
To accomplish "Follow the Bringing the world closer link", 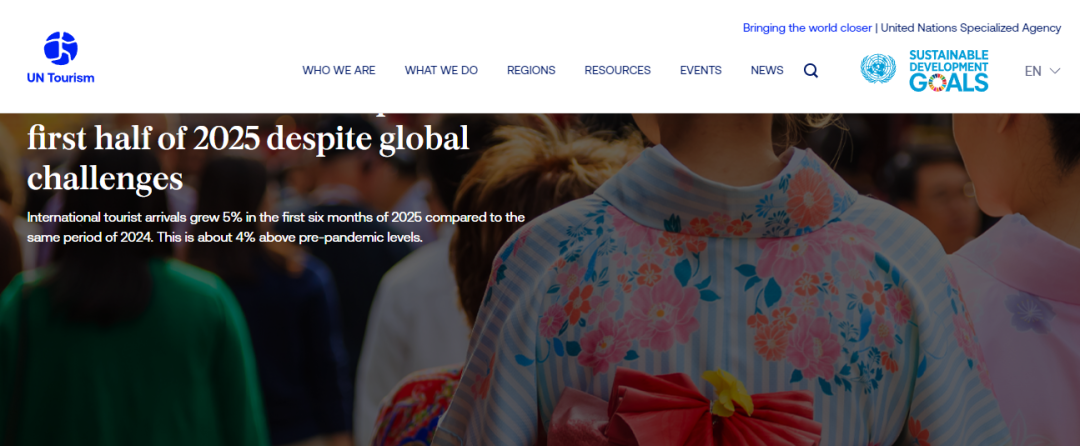I will coord(807,28).
